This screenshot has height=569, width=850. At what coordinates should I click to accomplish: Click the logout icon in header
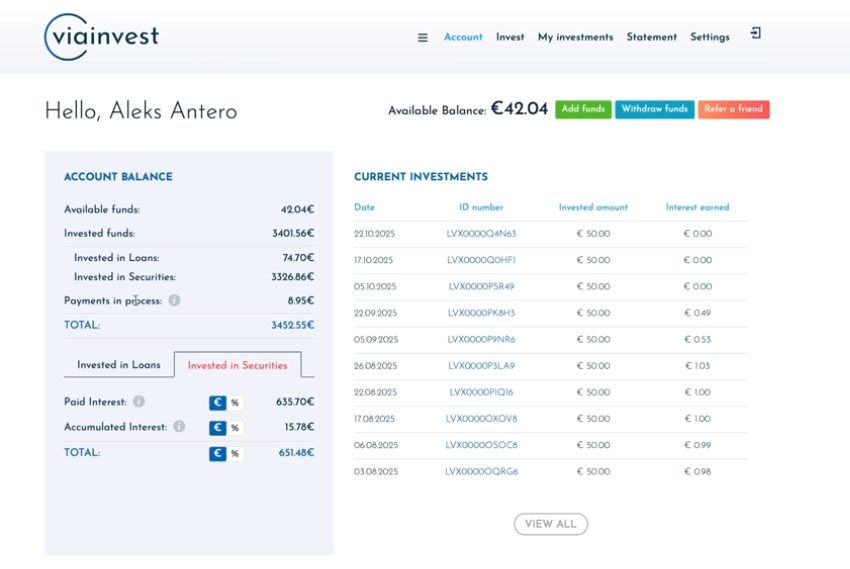pyautogui.click(x=756, y=34)
